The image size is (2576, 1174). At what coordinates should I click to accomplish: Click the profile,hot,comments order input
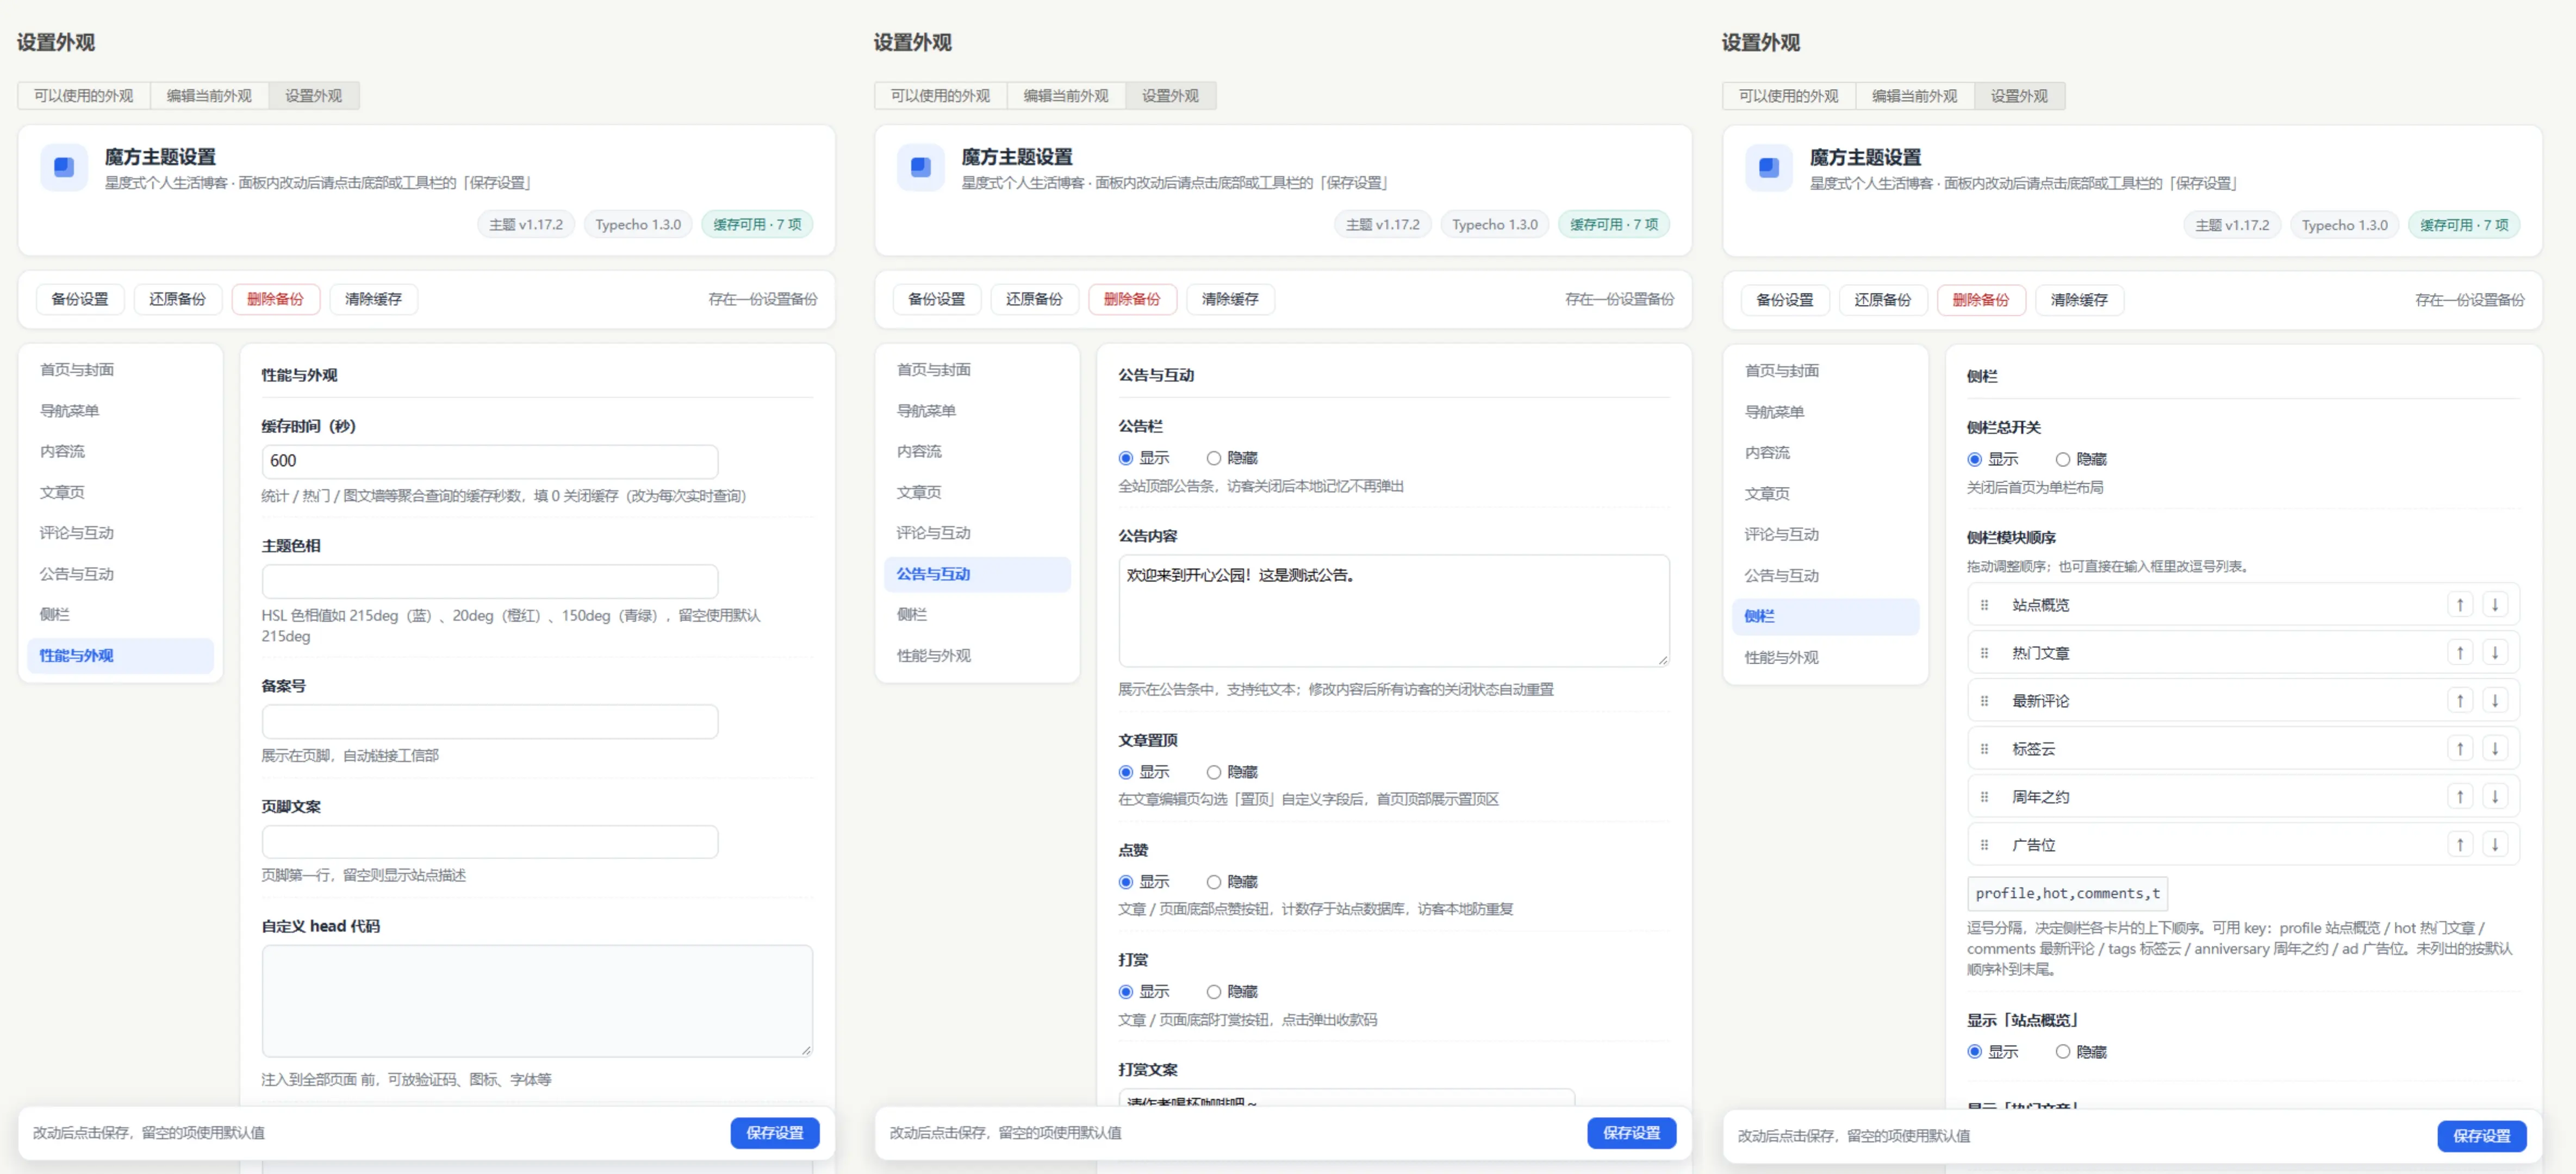[x=2067, y=893]
